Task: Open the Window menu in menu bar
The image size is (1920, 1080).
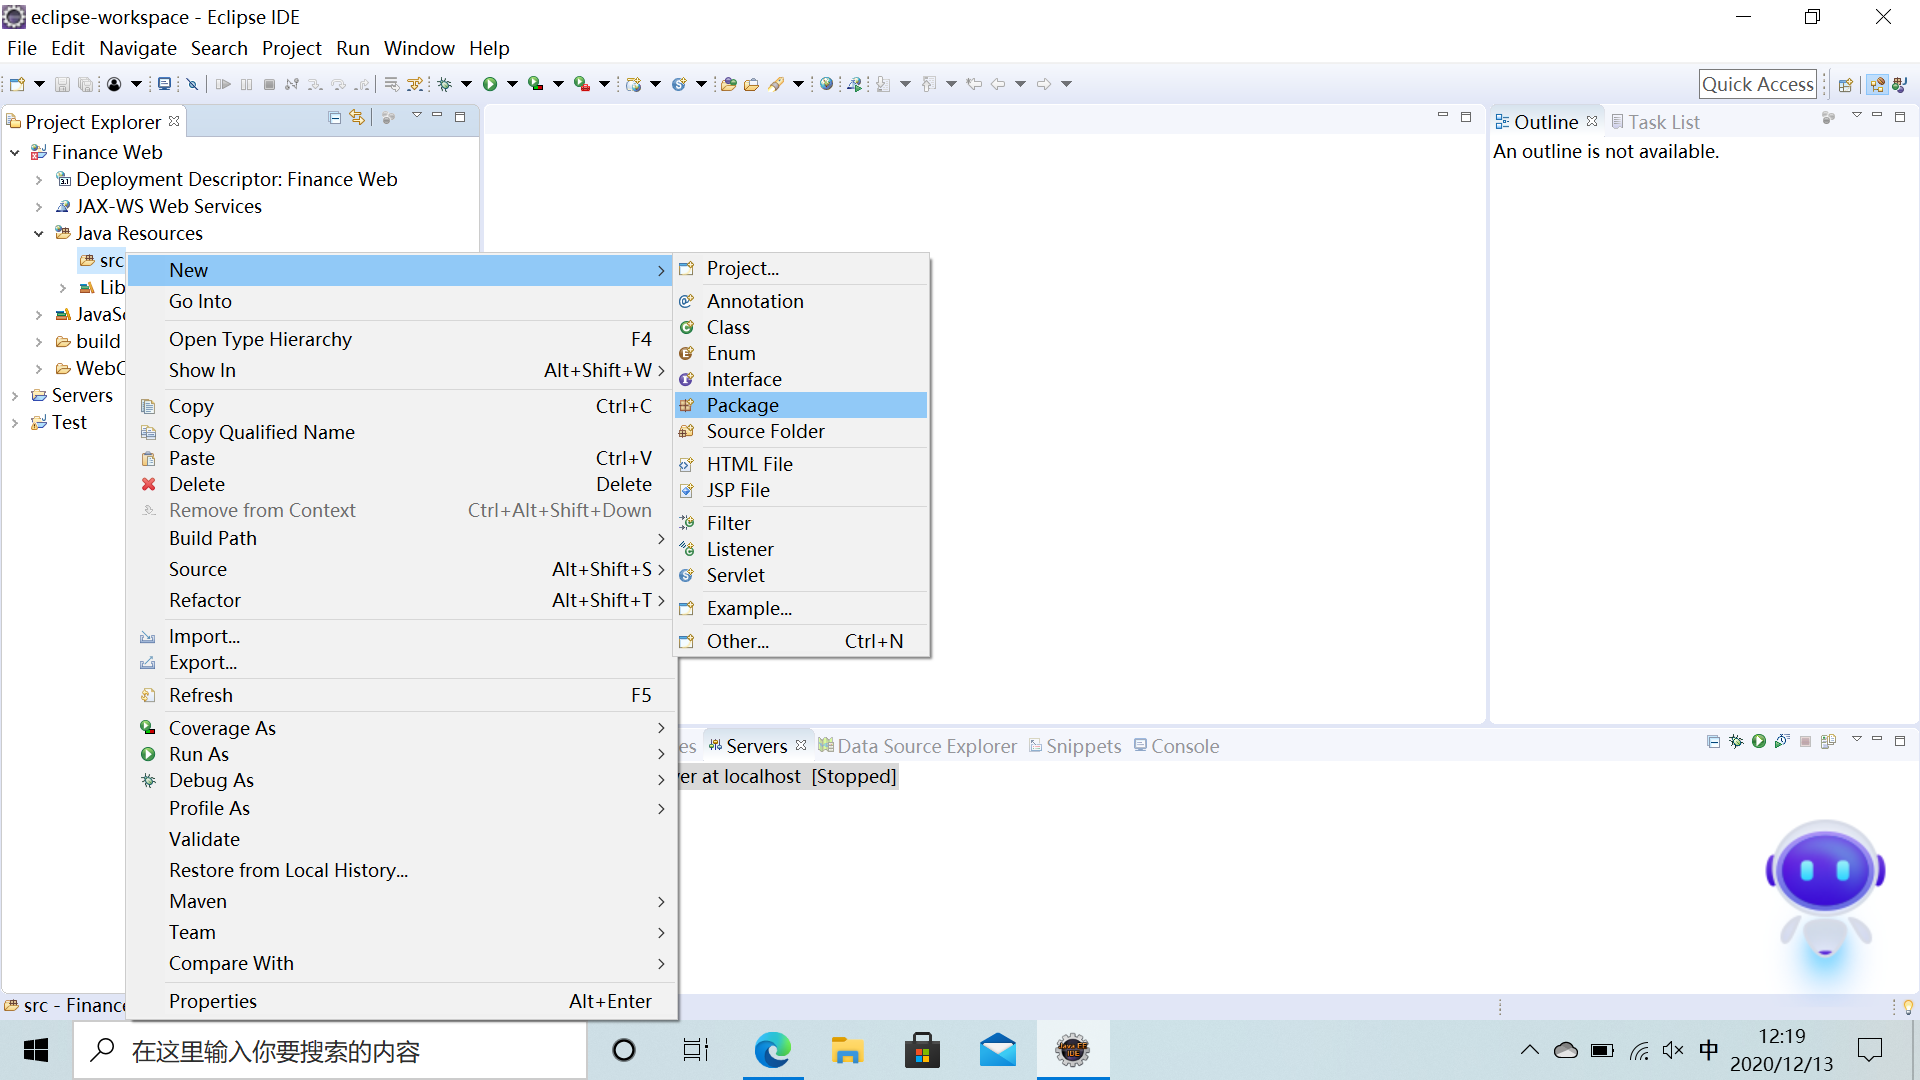Action: point(419,48)
